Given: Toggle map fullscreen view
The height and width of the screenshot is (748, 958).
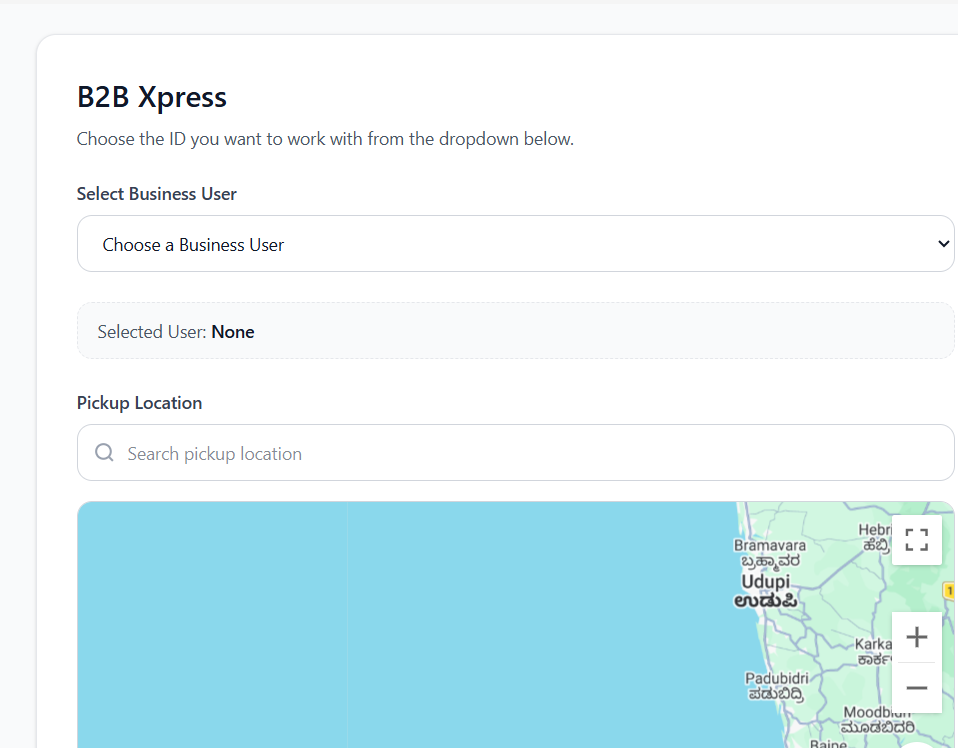Looking at the screenshot, I should [916, 540].
